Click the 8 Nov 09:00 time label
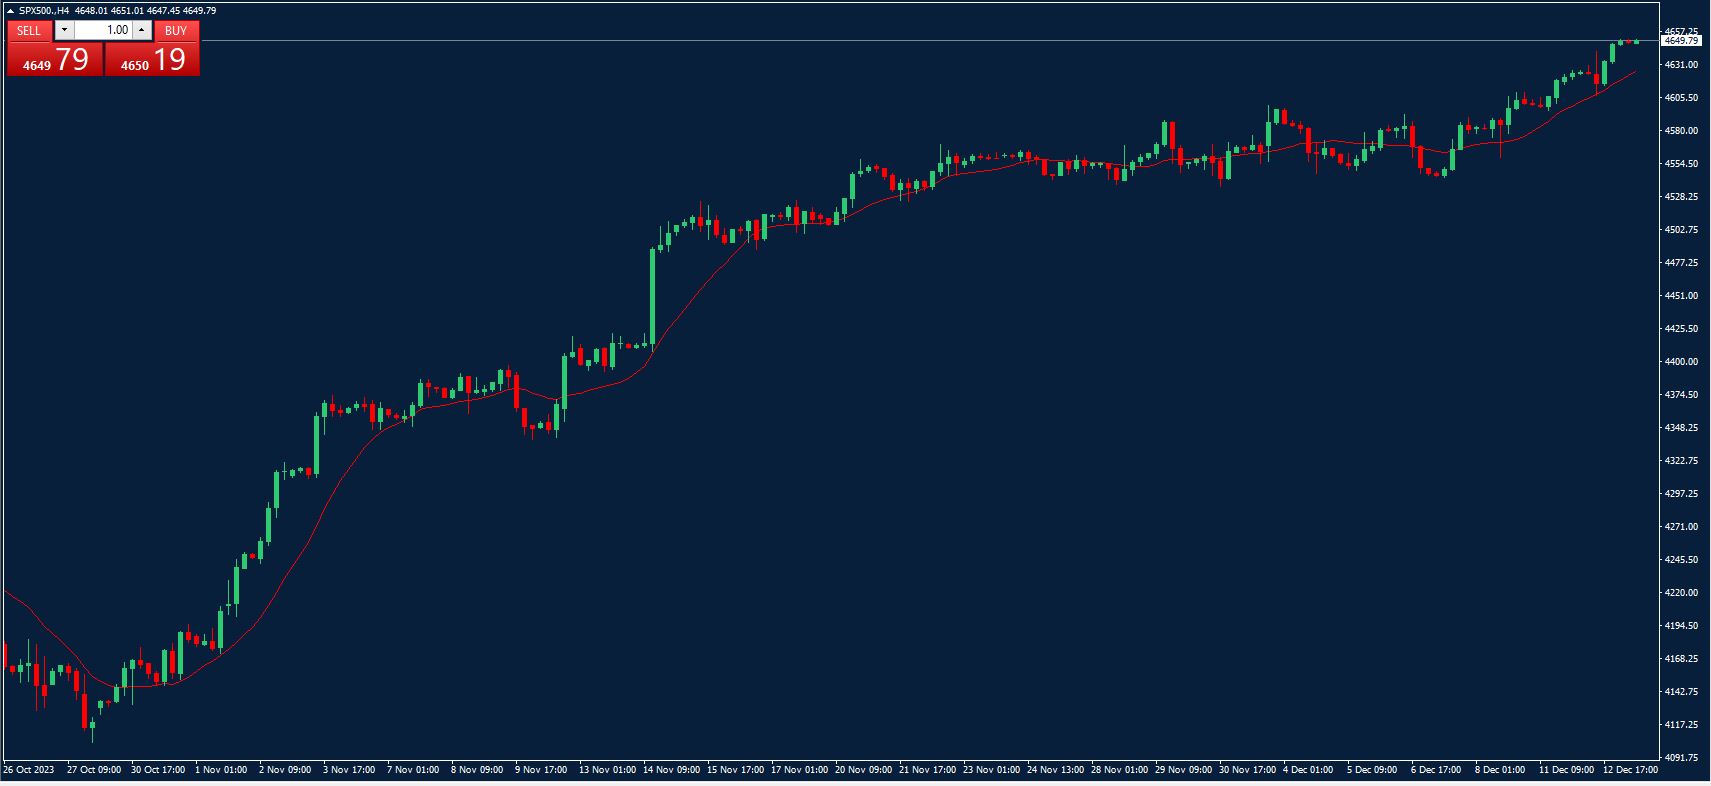This screenshot has width=1711, height=786. tap(477, 770)
